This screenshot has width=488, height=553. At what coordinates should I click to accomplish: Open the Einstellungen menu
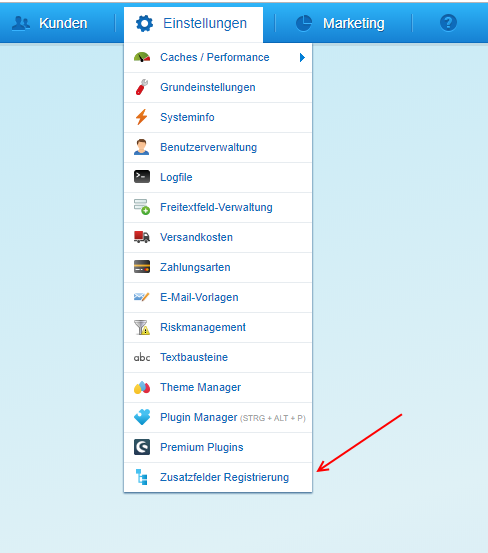[193, 24]
